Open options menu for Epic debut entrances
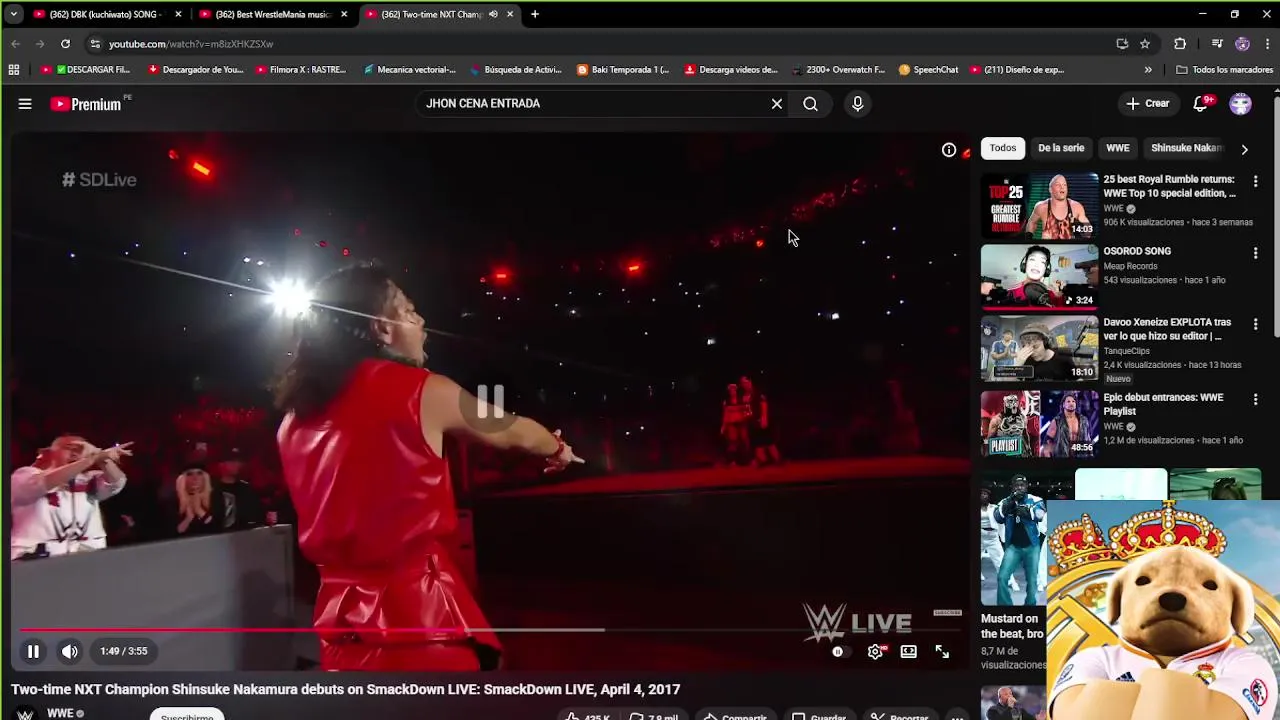The height and width of the screenshot is (720, 1280). coord(1255,399)
